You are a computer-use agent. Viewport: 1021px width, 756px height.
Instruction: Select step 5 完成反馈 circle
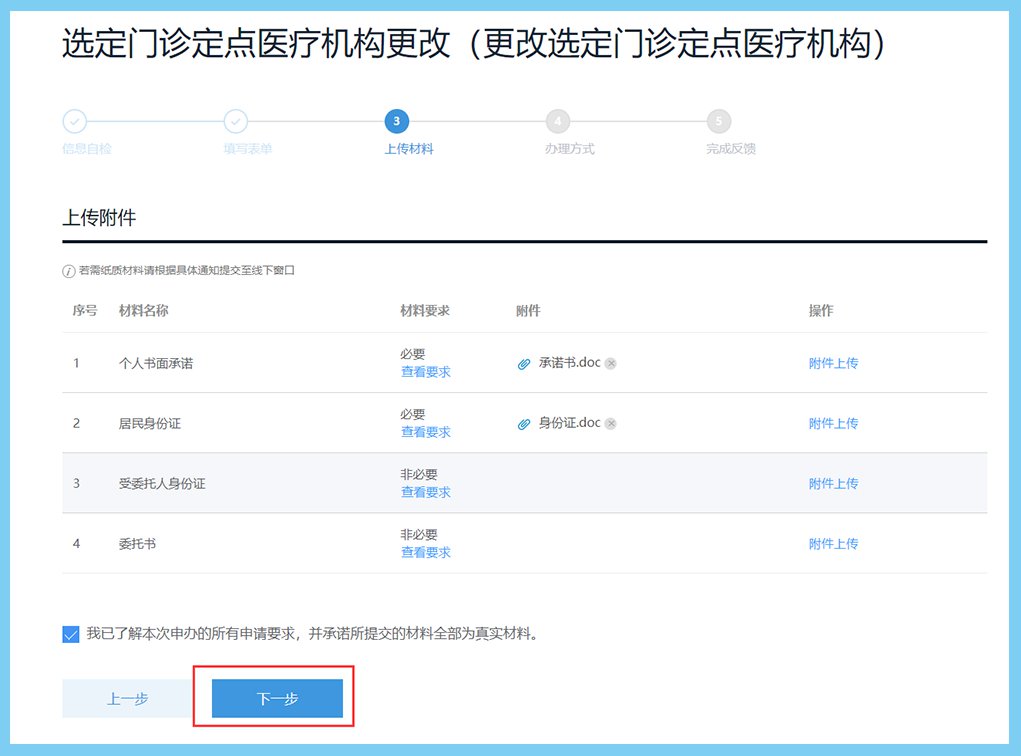719,121
